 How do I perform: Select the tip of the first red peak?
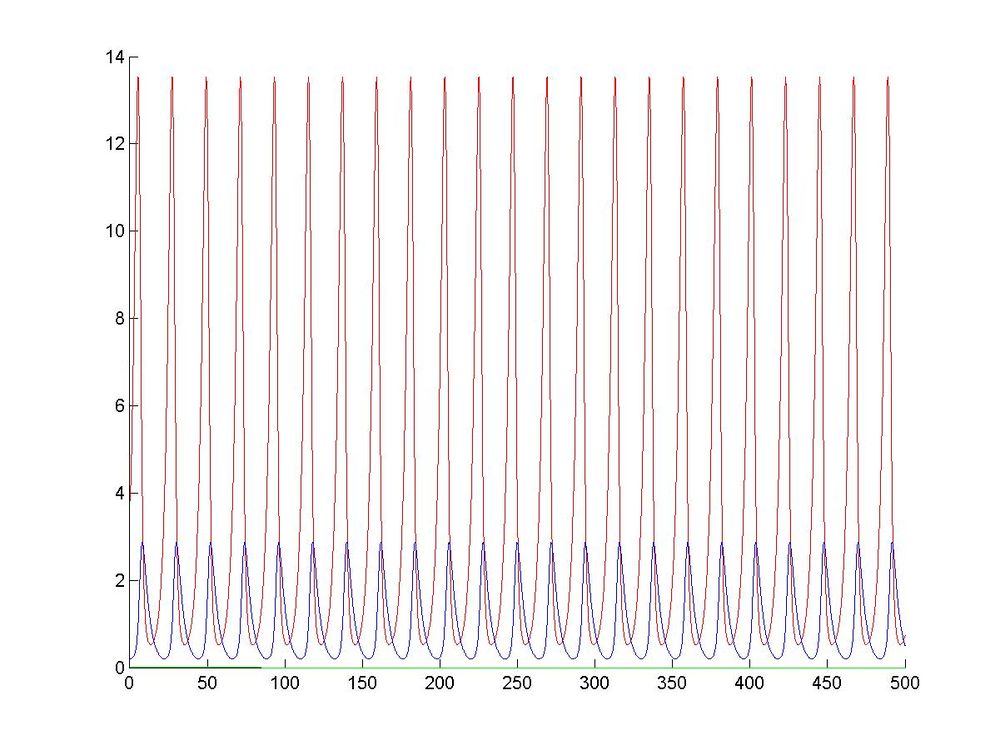[x=138, y=77]
